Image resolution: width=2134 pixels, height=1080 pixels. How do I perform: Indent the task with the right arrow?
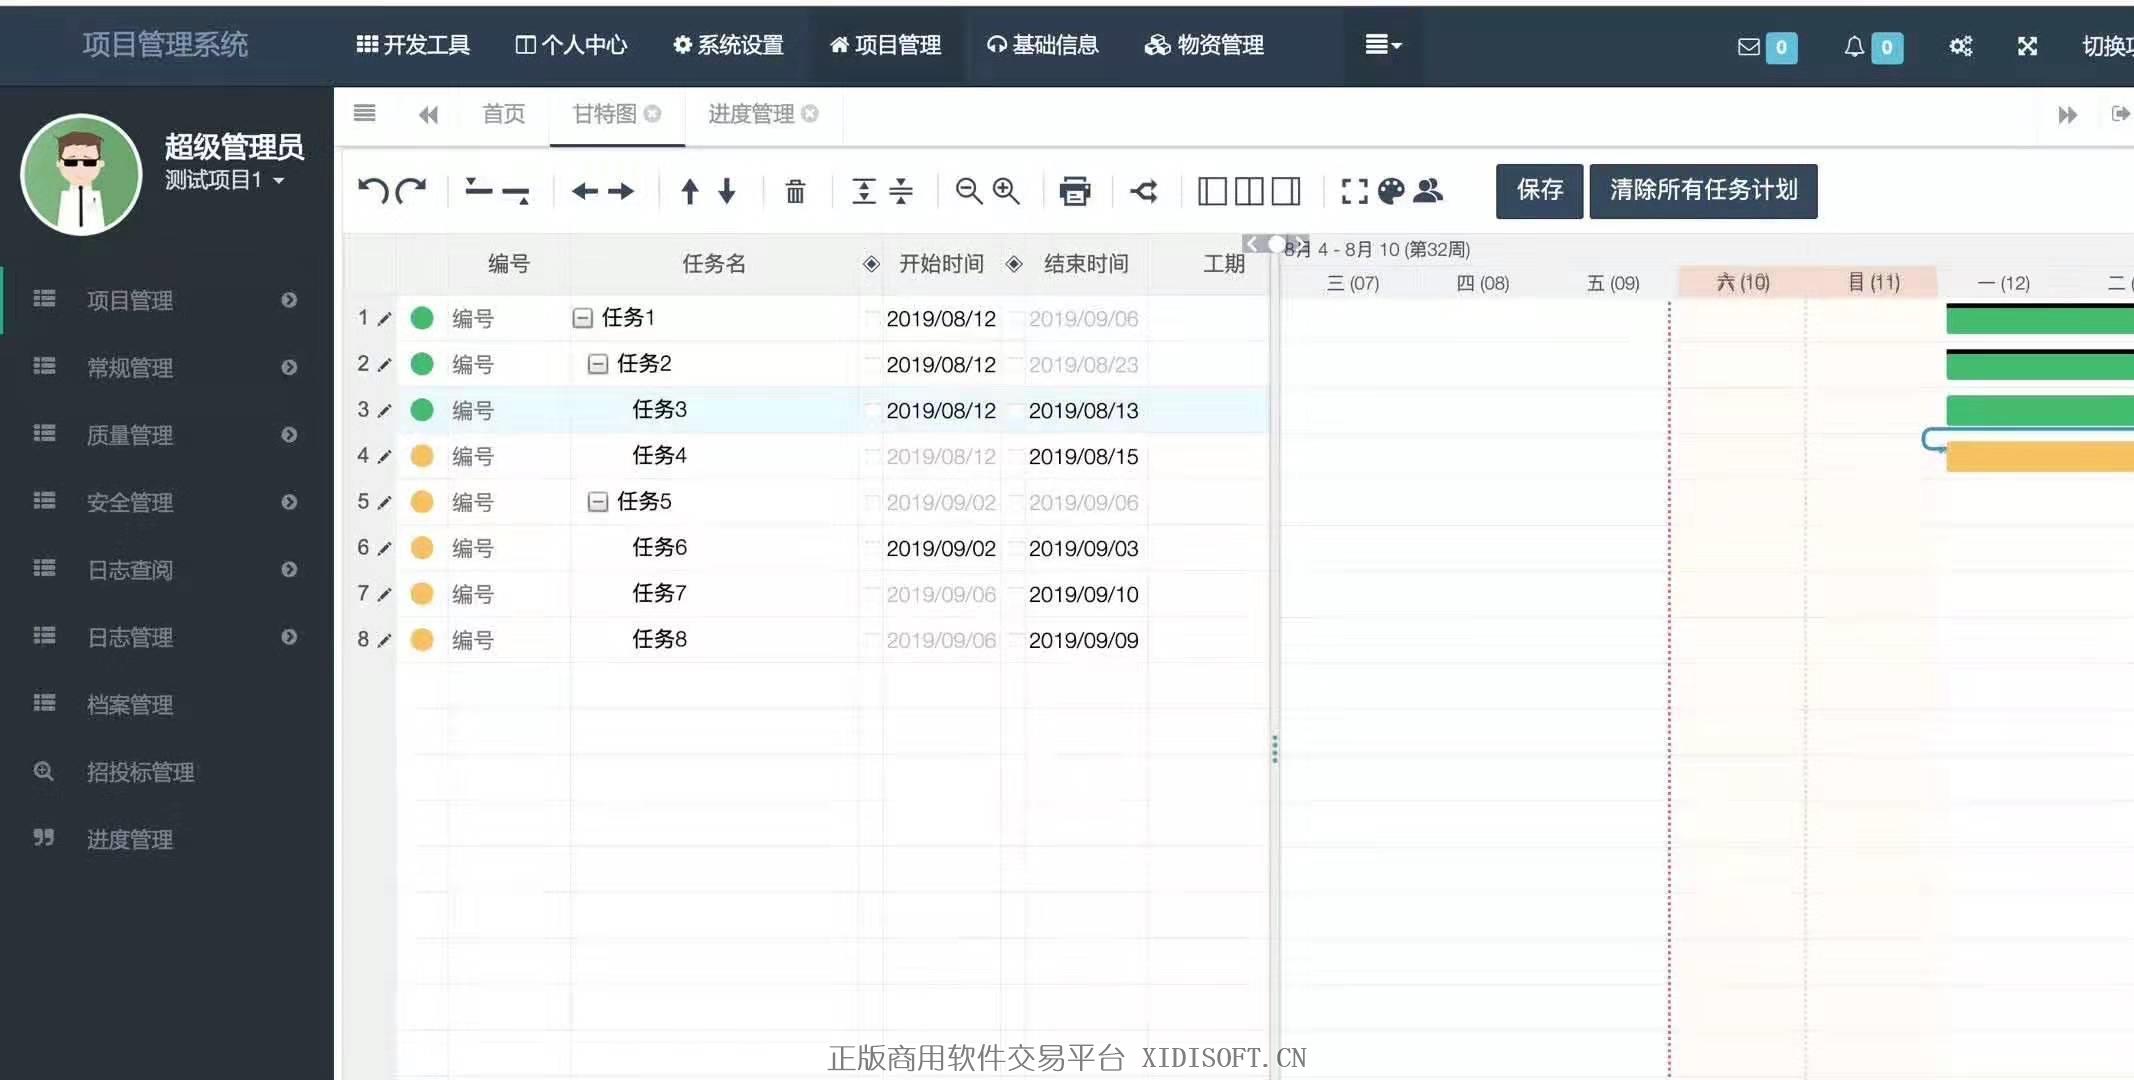point(621,190)
